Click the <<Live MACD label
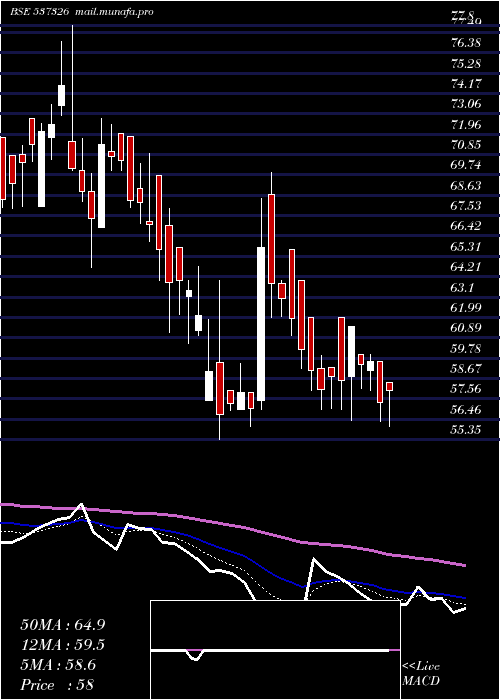Viewport: 500px width, 700px height. click(421, 674)
